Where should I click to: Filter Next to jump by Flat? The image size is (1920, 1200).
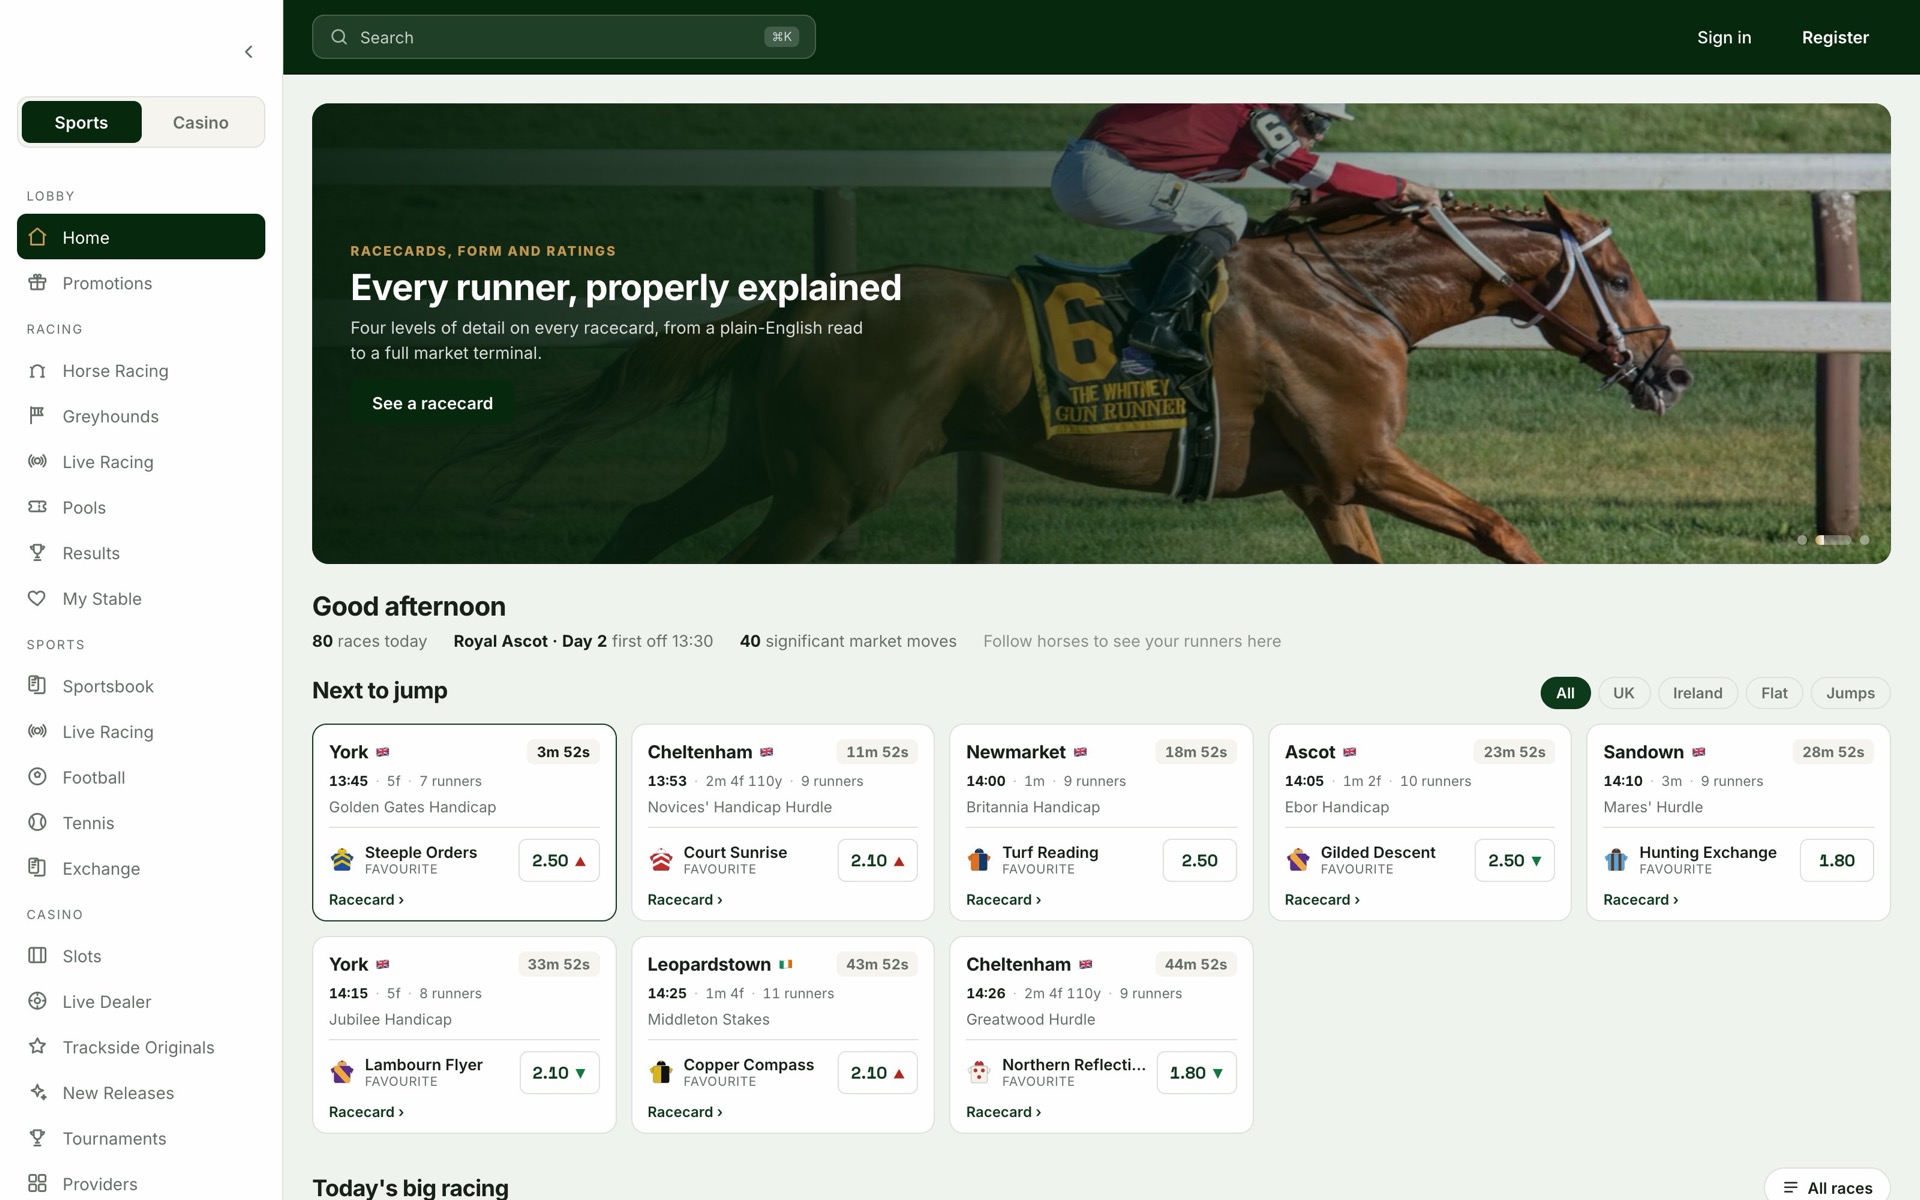pos(1774,693)
